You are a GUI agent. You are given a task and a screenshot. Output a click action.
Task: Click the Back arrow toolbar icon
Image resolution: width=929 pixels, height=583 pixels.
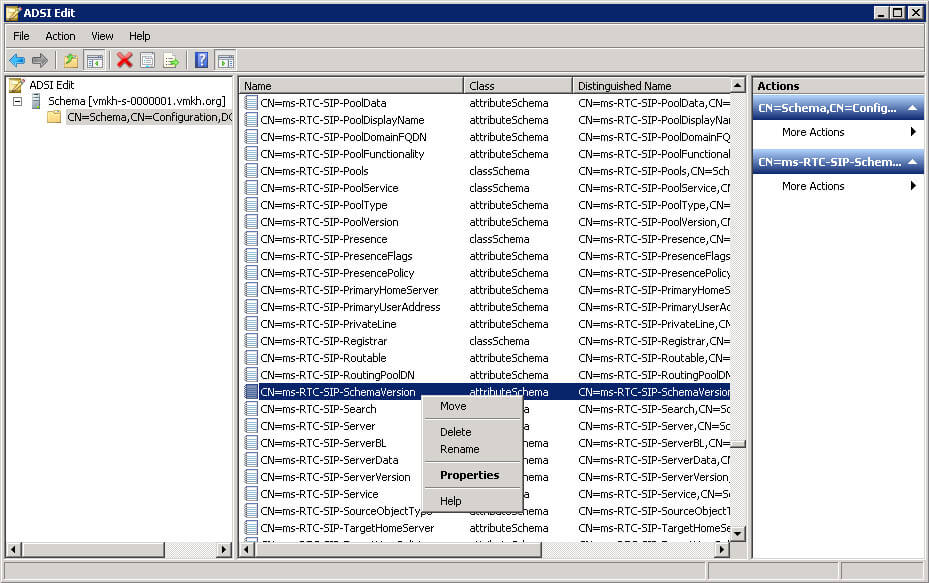click(x=17, y=60)
